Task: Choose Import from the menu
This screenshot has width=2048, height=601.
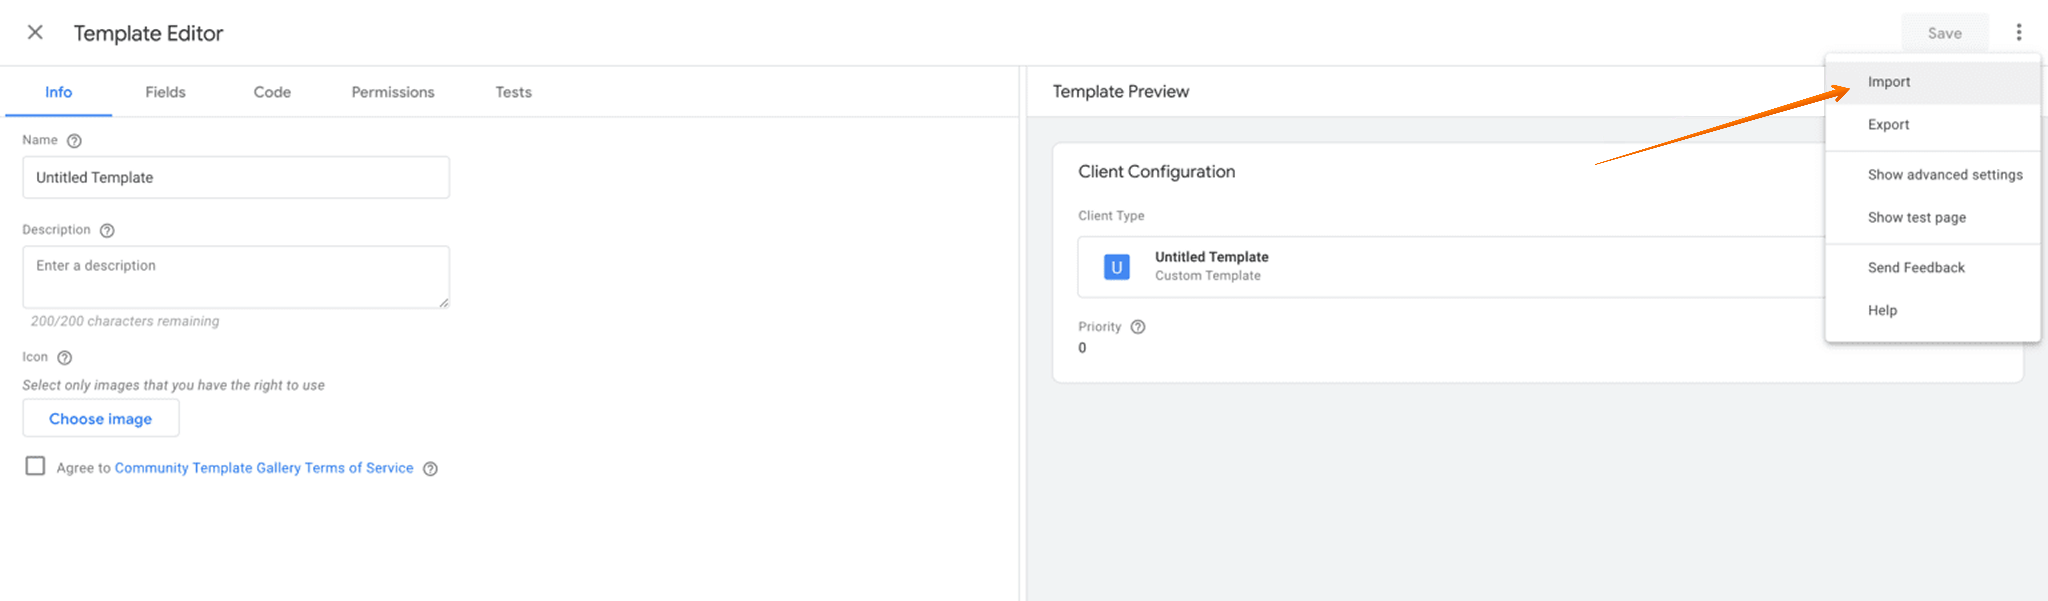Action: tap(1932, 82)
